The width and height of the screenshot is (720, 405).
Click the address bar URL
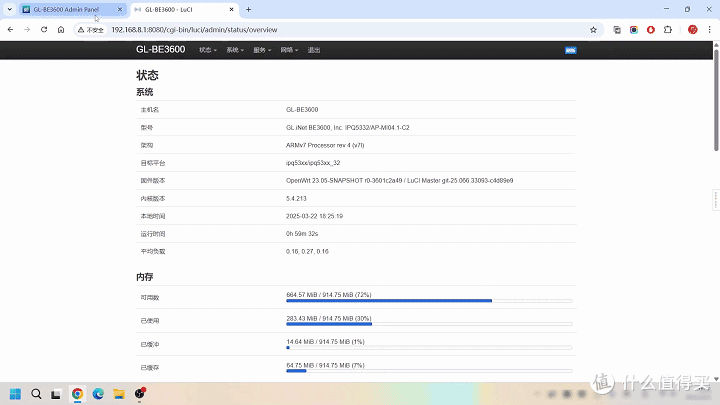click(194, 30)
